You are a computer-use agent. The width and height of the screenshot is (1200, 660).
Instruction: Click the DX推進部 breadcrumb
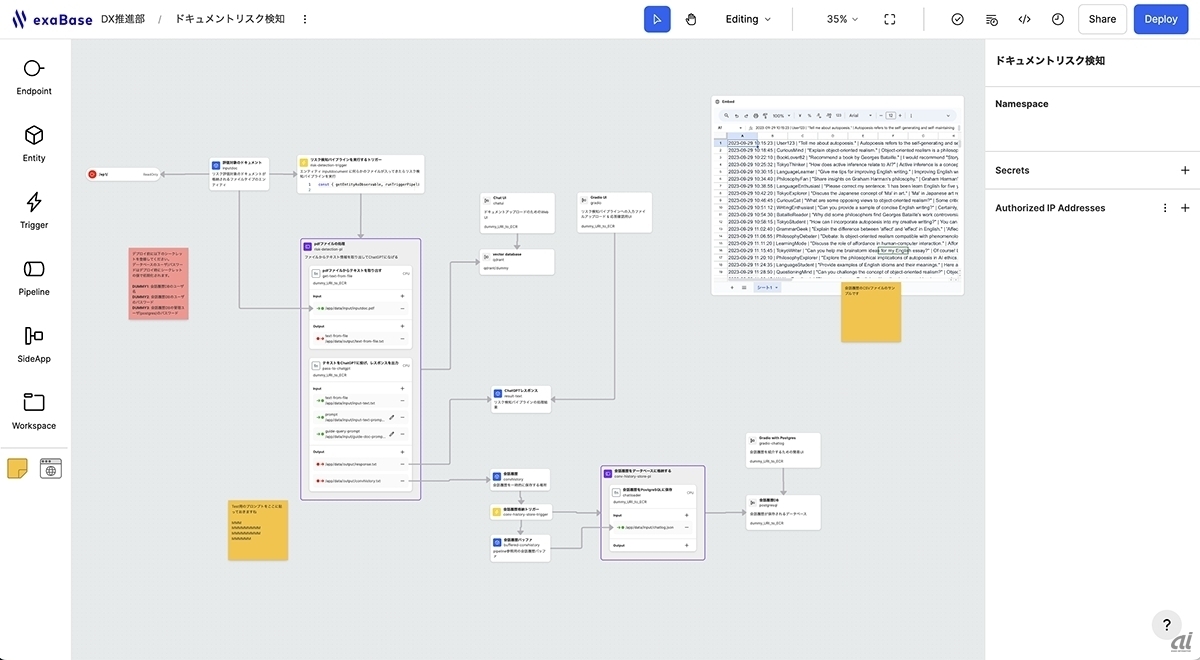pyautogui.click(x=122, y=19)
